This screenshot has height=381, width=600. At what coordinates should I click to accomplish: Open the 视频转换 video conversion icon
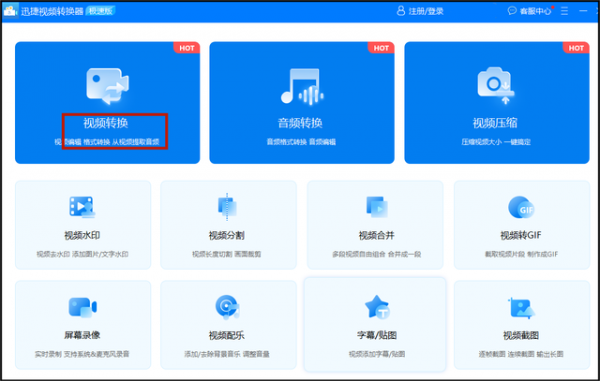(108, 86)
